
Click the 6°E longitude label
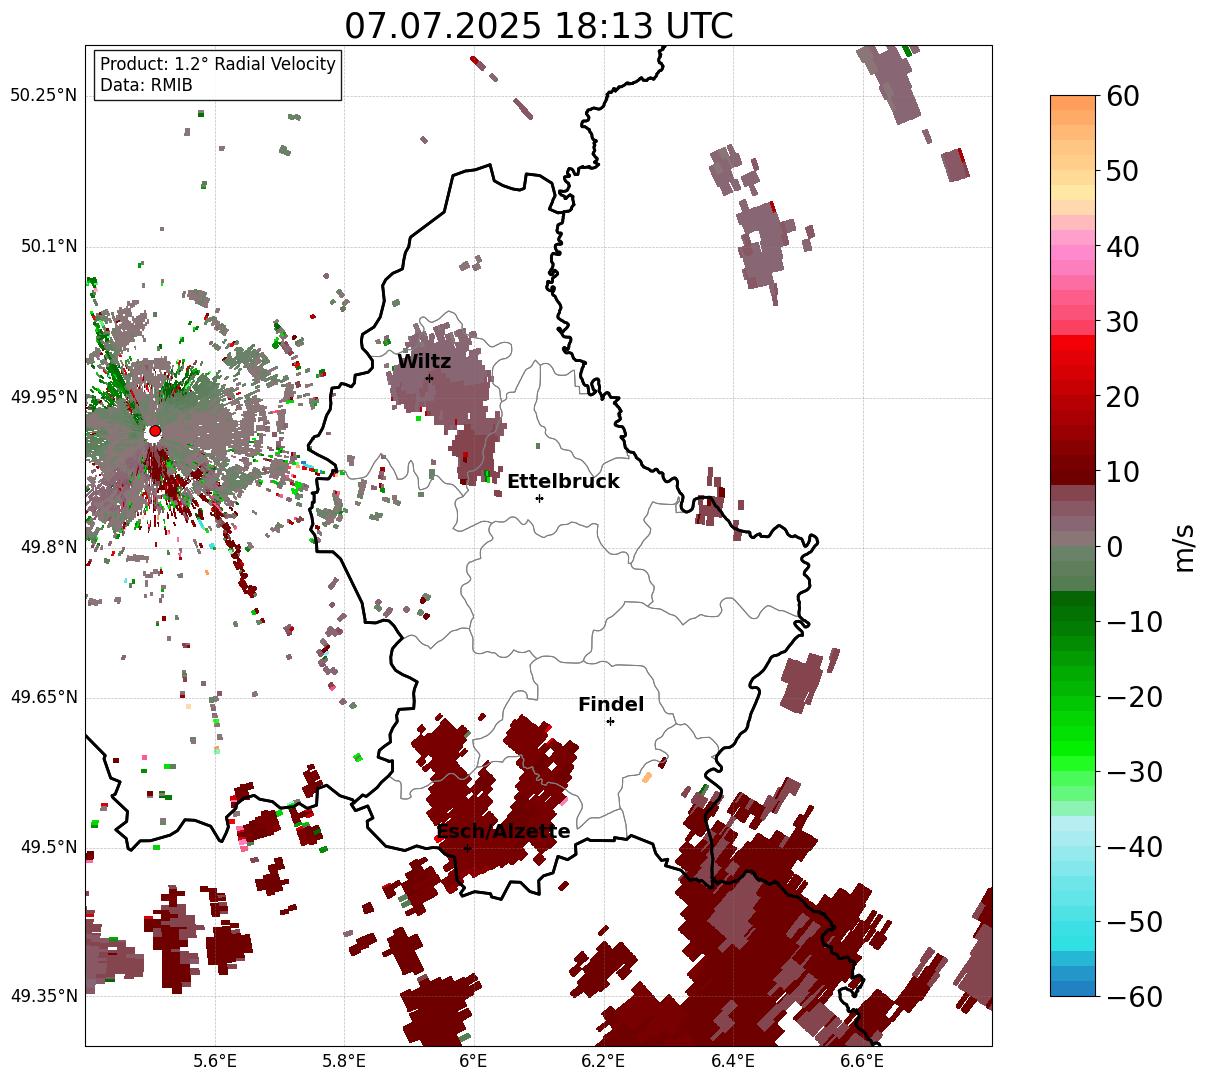[473, 1062]
